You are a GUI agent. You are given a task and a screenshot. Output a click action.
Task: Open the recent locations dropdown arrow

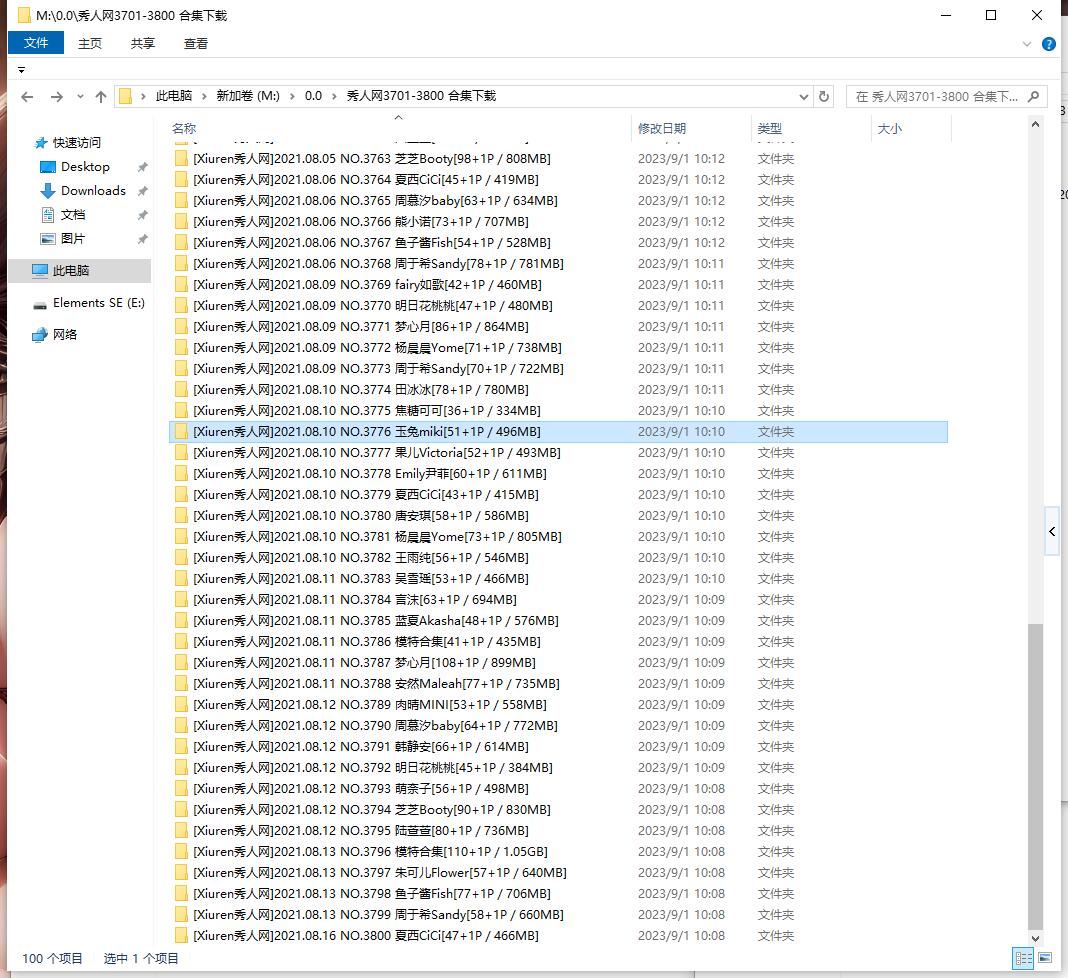80,97
